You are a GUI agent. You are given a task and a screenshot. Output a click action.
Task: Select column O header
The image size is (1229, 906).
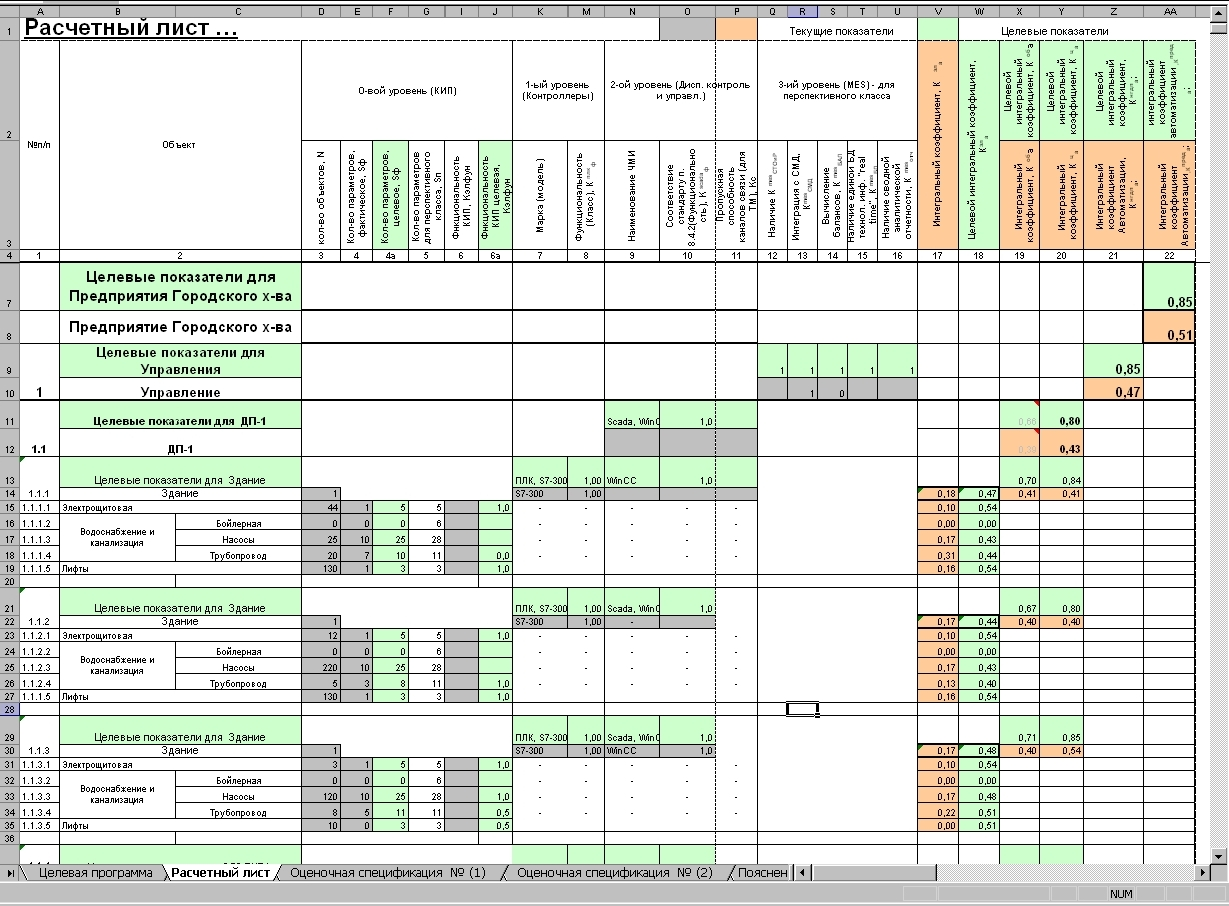tap(687, 11)
